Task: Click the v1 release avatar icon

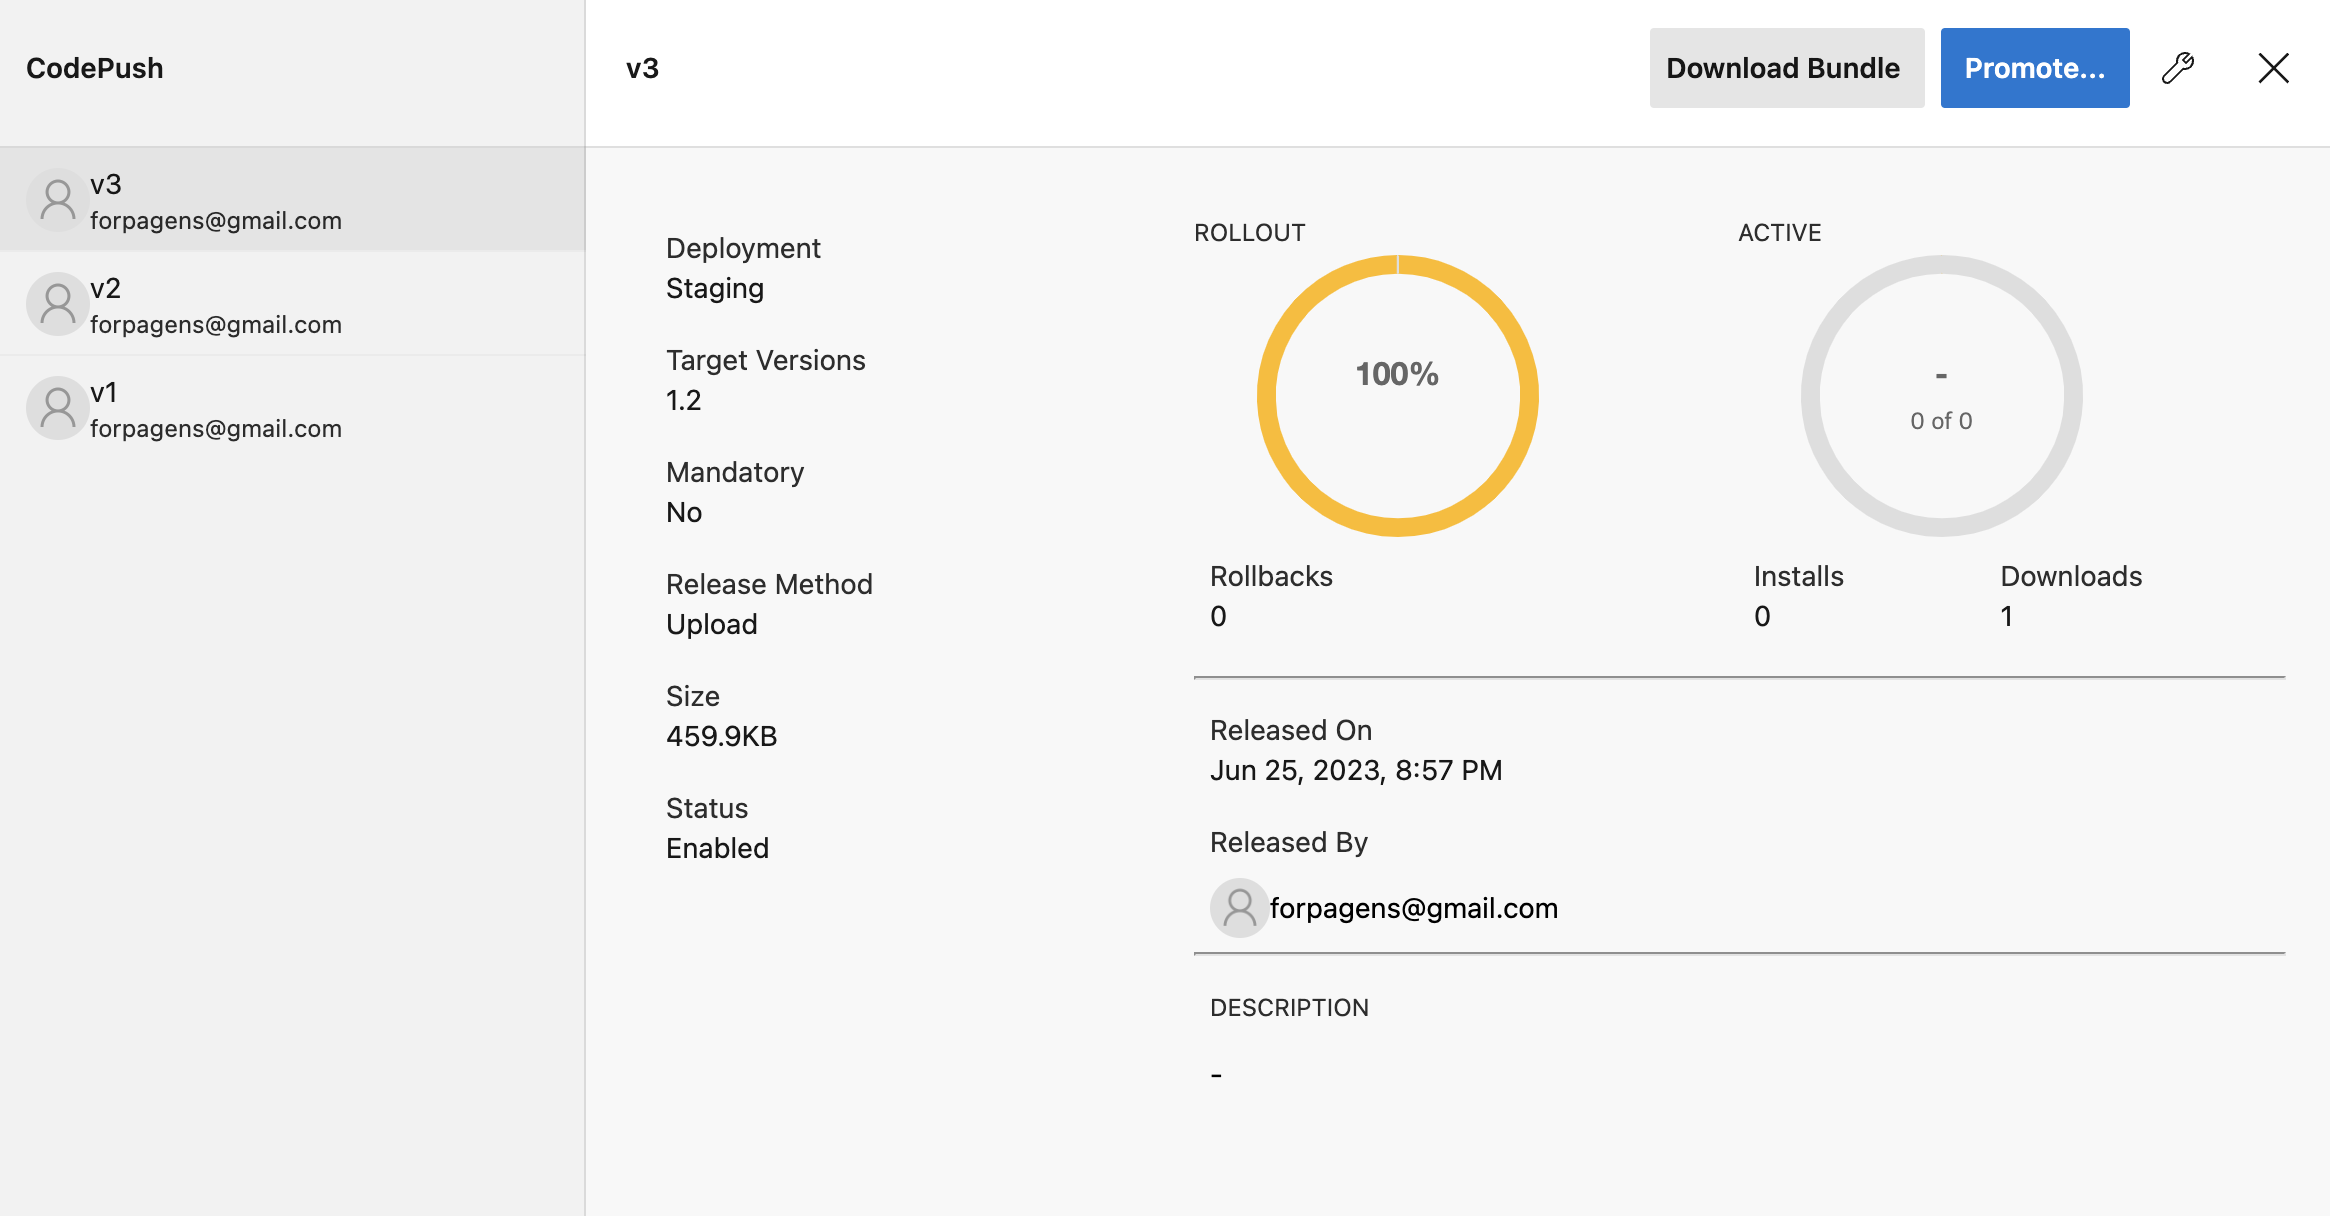Action: tap(57, 408)
